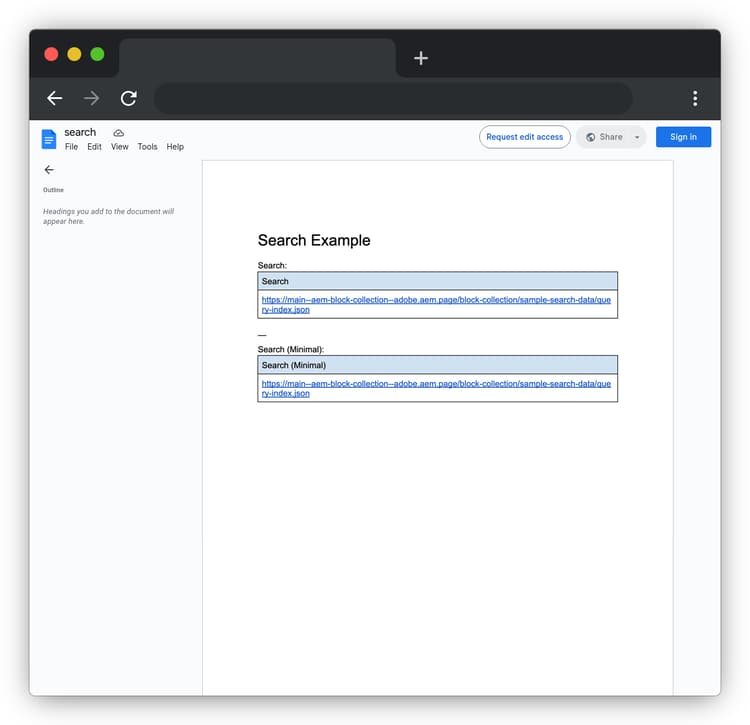Open a new browser tab
The height and width of the screenshot is (725, 750).
(421, 58)
